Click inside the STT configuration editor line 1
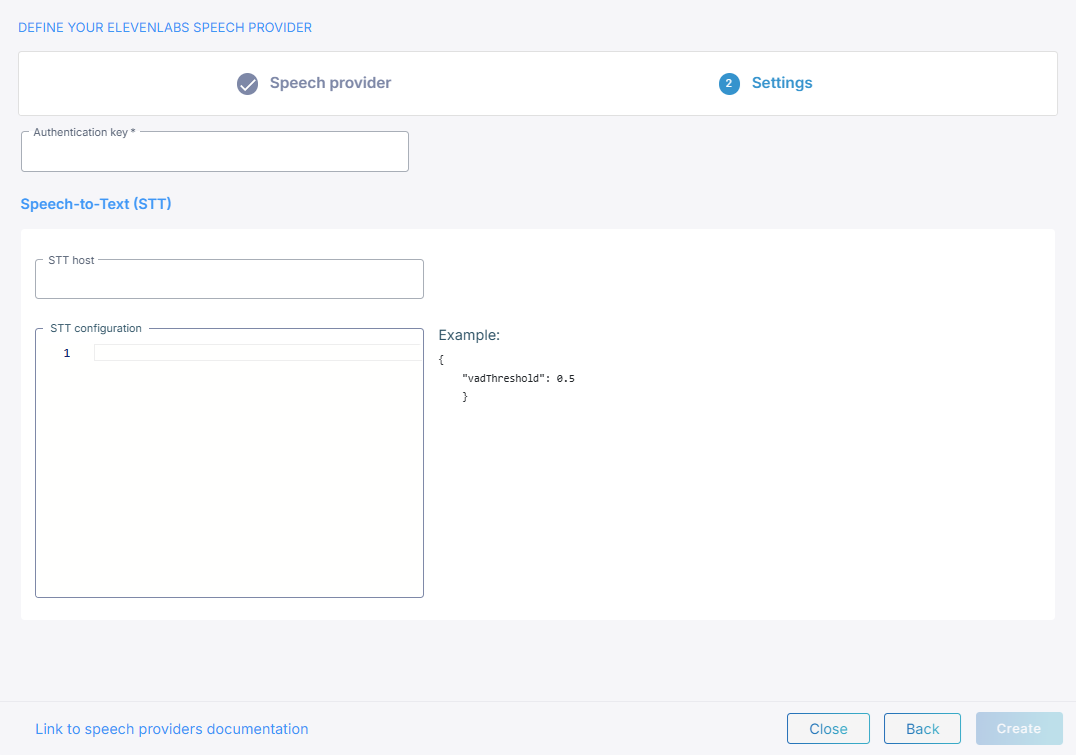 click(x=257, y=353)
